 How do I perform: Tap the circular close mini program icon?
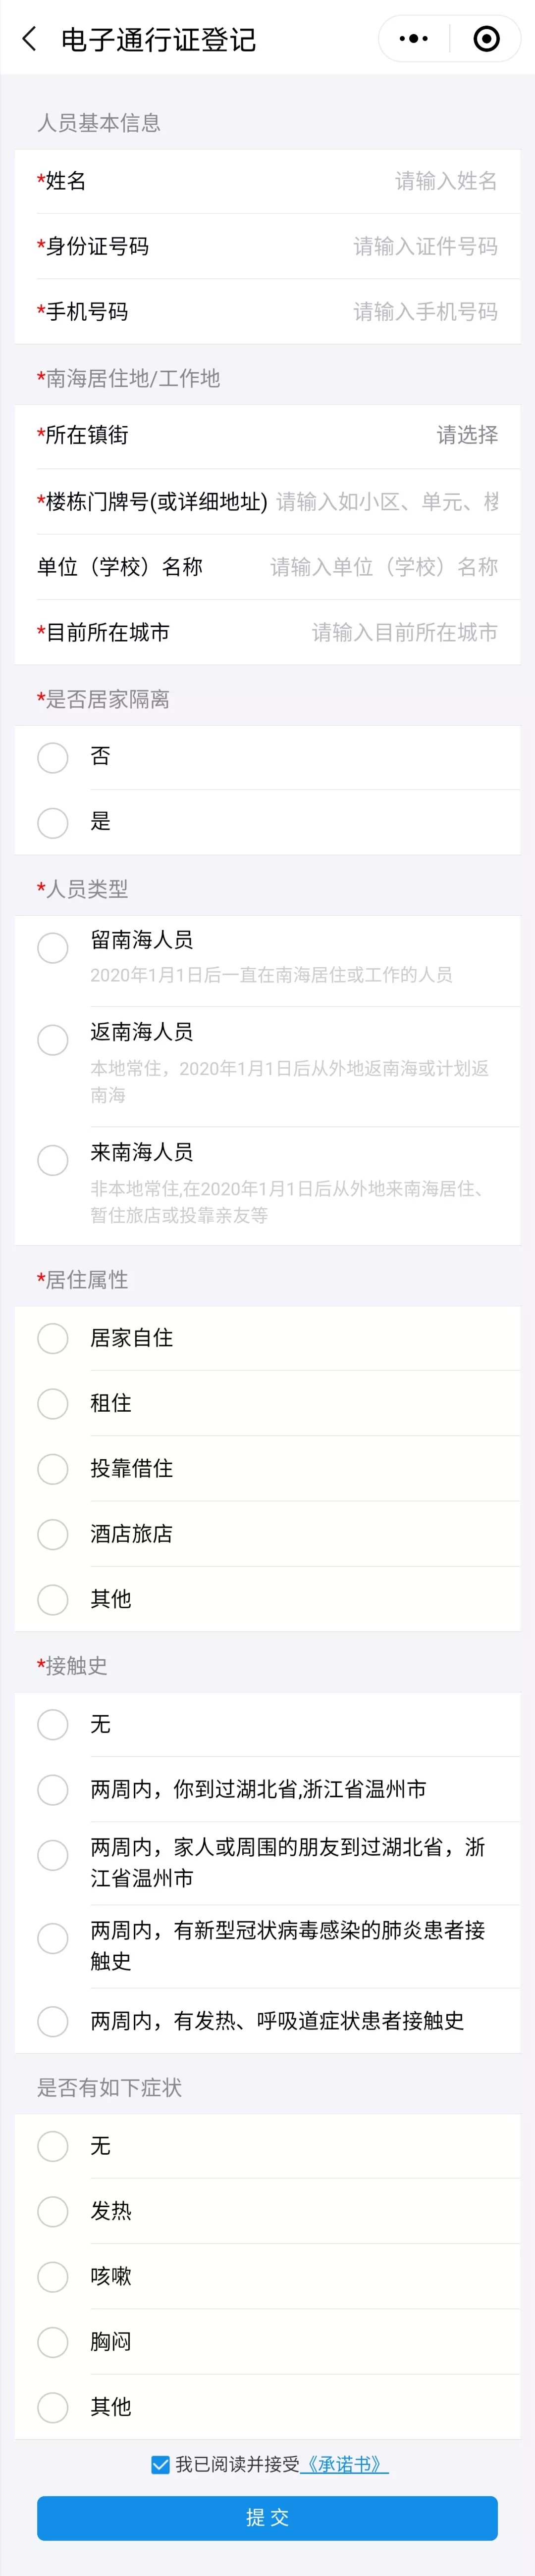click(x=486, y=39)
